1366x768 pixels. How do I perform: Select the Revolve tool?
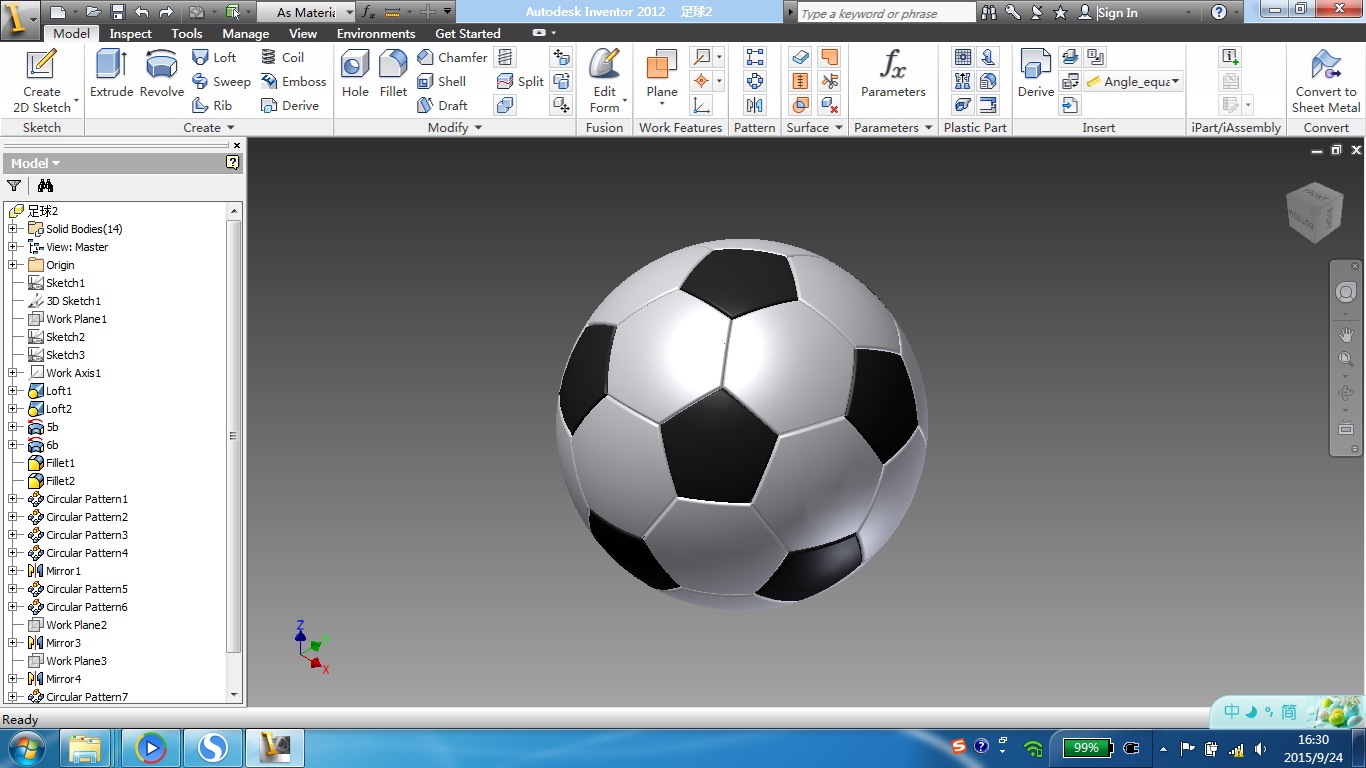[161, 74]
